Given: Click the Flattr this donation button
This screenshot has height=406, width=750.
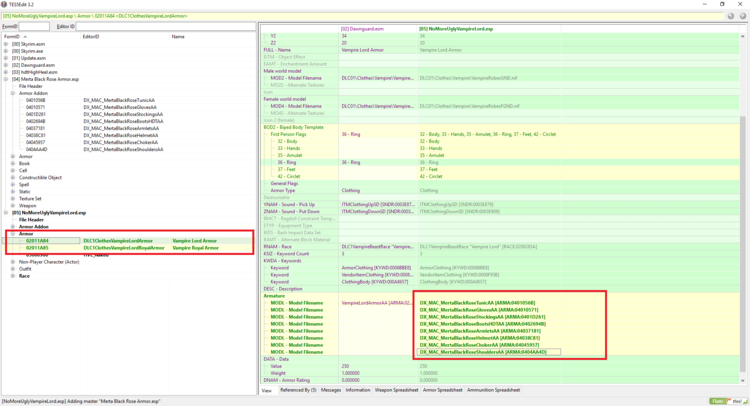Looking at the screenshot, I should pos(728,401).
